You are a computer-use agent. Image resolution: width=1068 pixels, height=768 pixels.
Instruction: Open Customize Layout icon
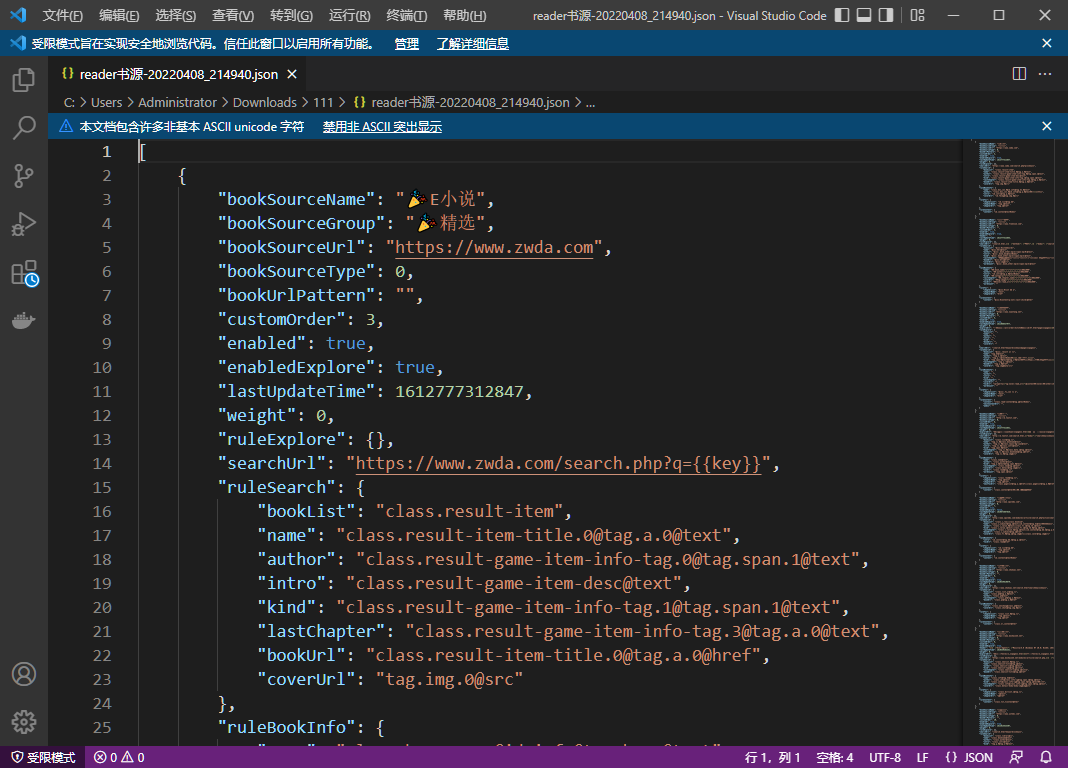[x=917, y=15]
